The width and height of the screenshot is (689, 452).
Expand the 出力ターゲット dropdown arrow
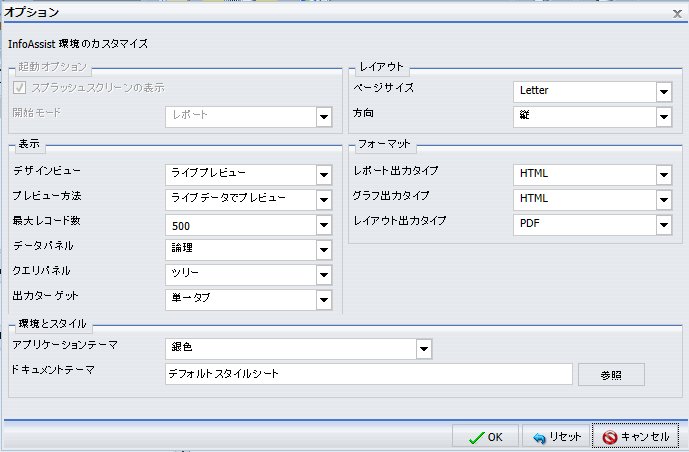324,300
